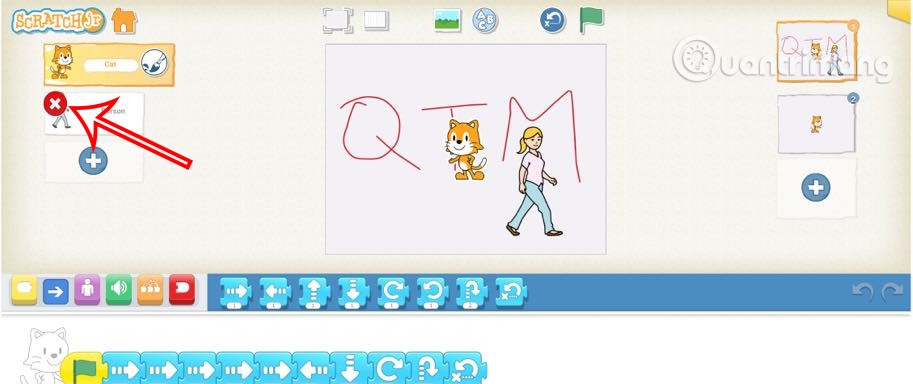
Task: Switch to yellow Triggering blocks category
Action: click(x=24, y=290)
